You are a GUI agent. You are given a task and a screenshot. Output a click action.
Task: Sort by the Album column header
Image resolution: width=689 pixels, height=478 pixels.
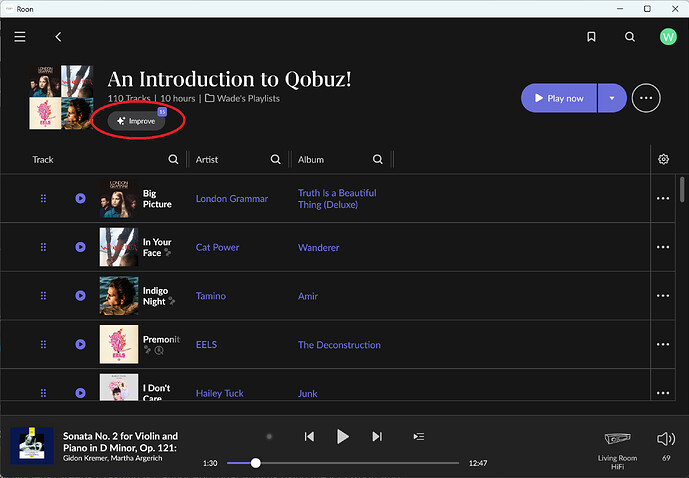pos(311,159)
